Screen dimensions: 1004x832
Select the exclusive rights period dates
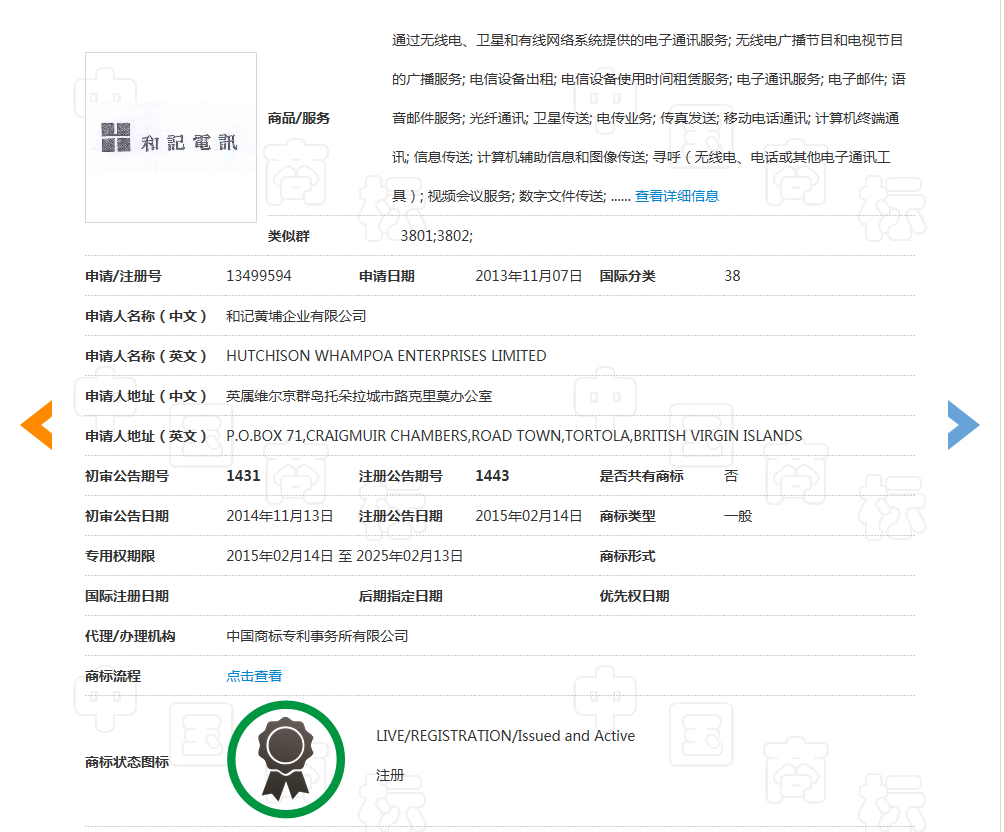tap(344, 556)
